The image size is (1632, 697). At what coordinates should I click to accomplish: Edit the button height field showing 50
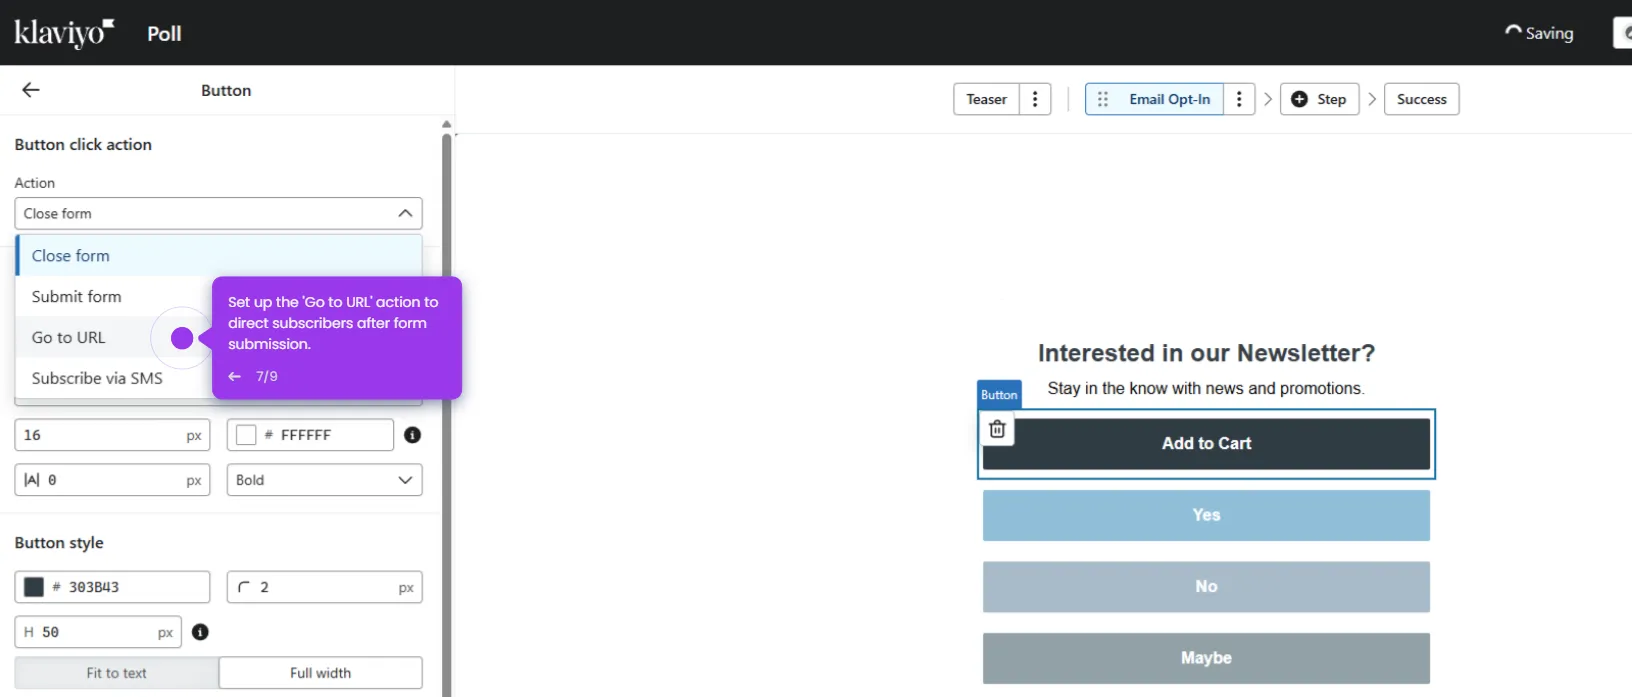coord(98,632)
